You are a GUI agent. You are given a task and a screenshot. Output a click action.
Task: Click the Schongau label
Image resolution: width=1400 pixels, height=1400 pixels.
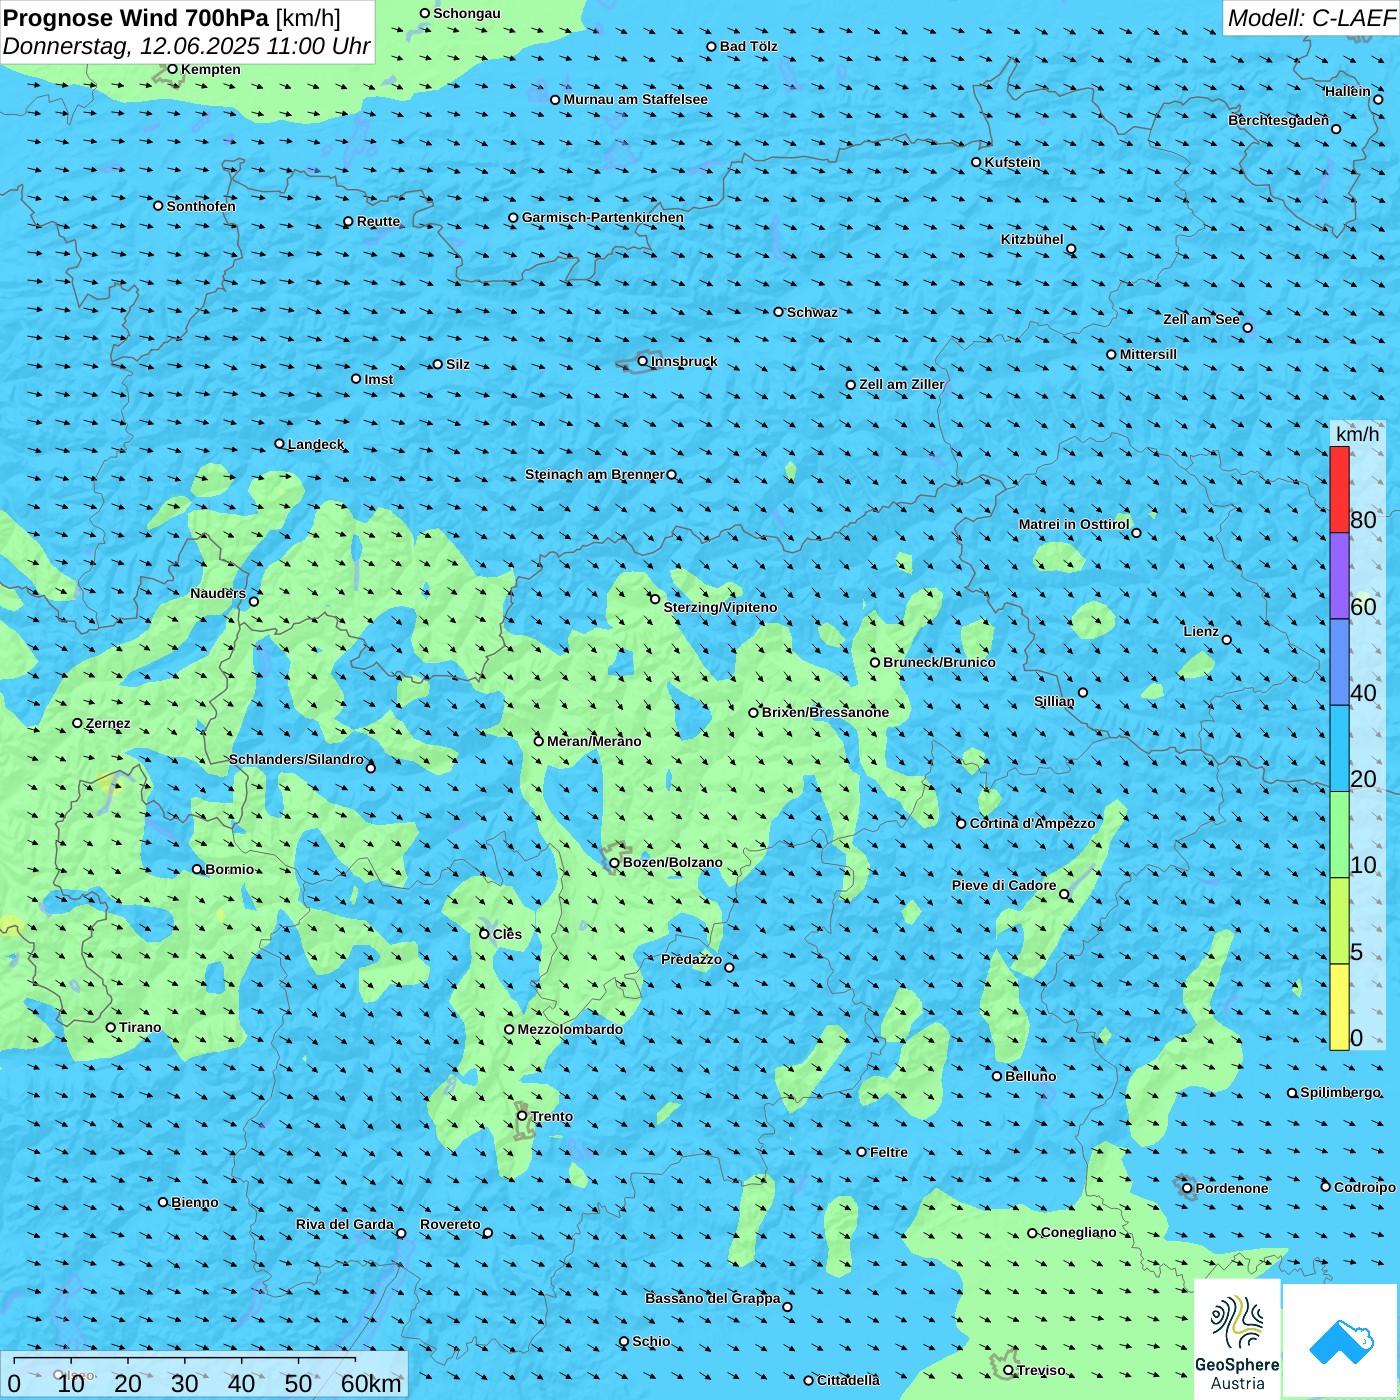(x=467, y=13)
